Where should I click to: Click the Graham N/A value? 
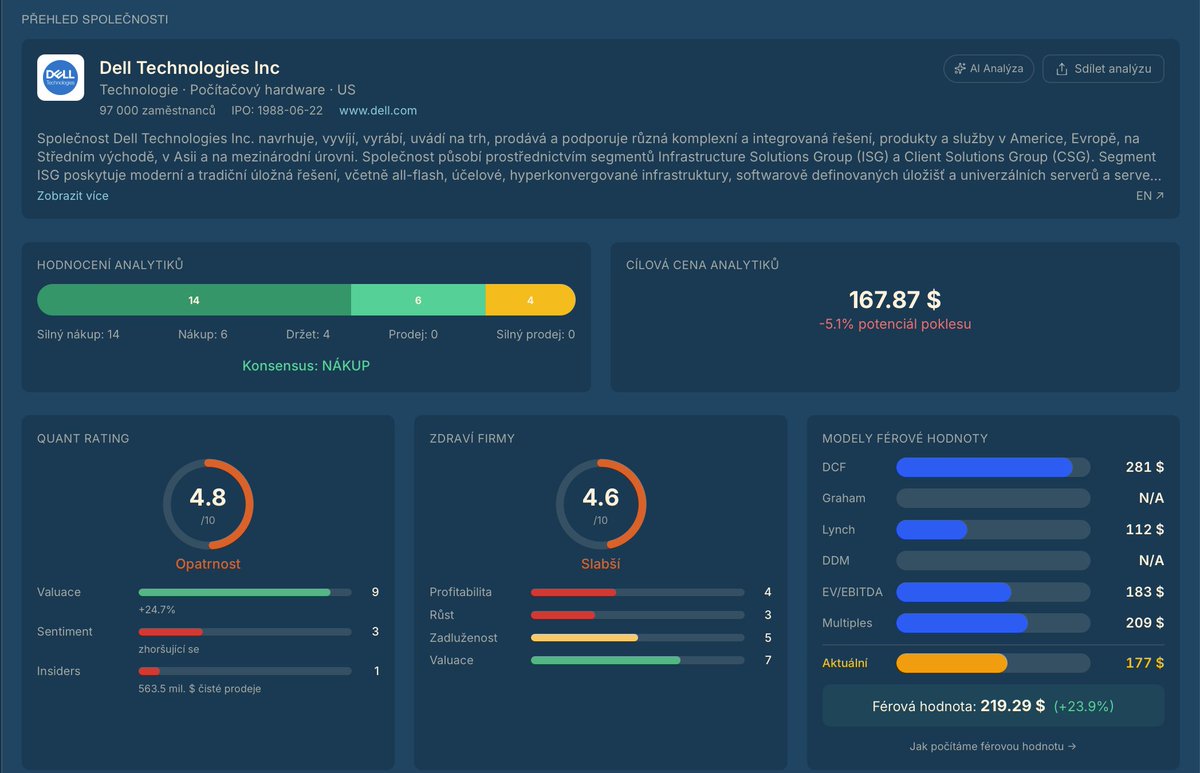[1151, 498]
